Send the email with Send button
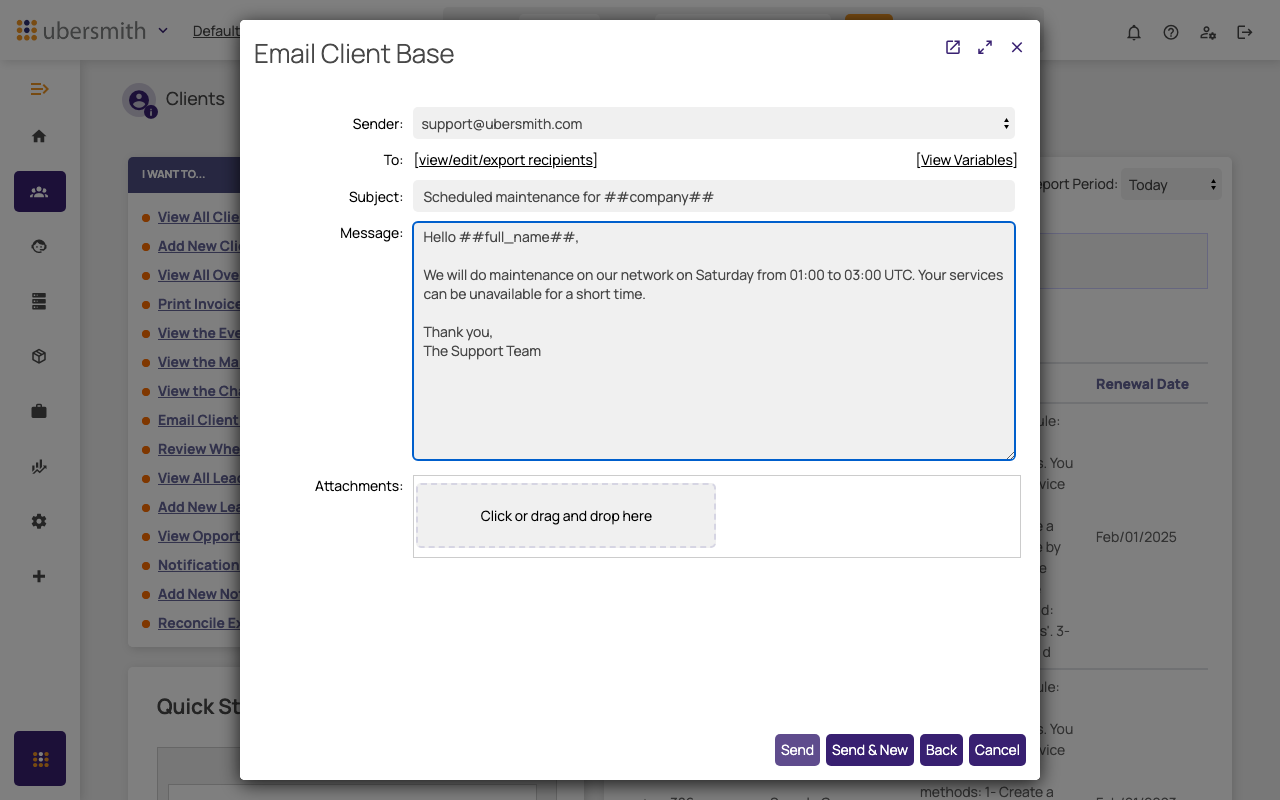Screen dimensions: 1280x800 [x=797, y=750]
